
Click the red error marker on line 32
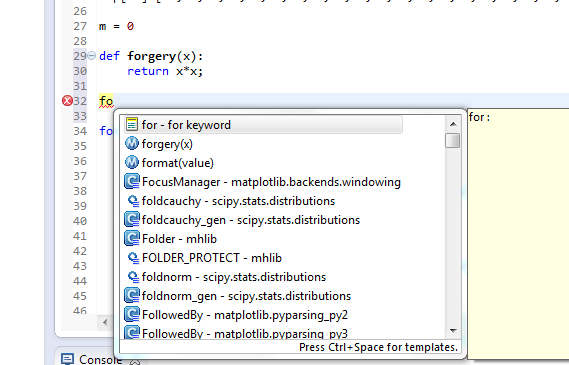tap(67, 101)
